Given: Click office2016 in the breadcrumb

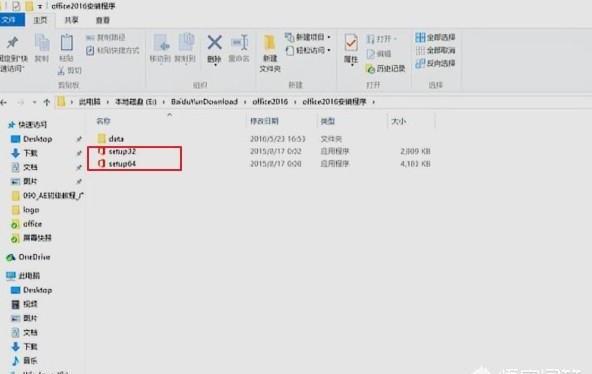Looking at the screenshot, I should point(270,102).
